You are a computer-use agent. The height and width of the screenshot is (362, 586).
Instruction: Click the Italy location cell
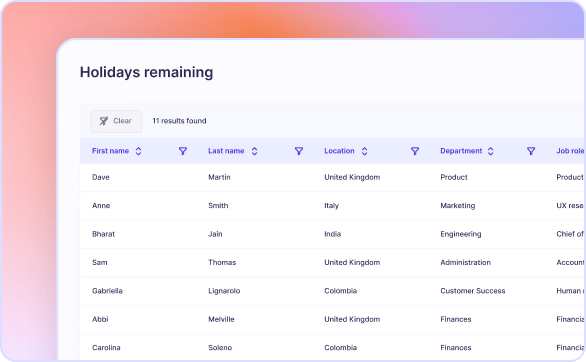(331, 206)
